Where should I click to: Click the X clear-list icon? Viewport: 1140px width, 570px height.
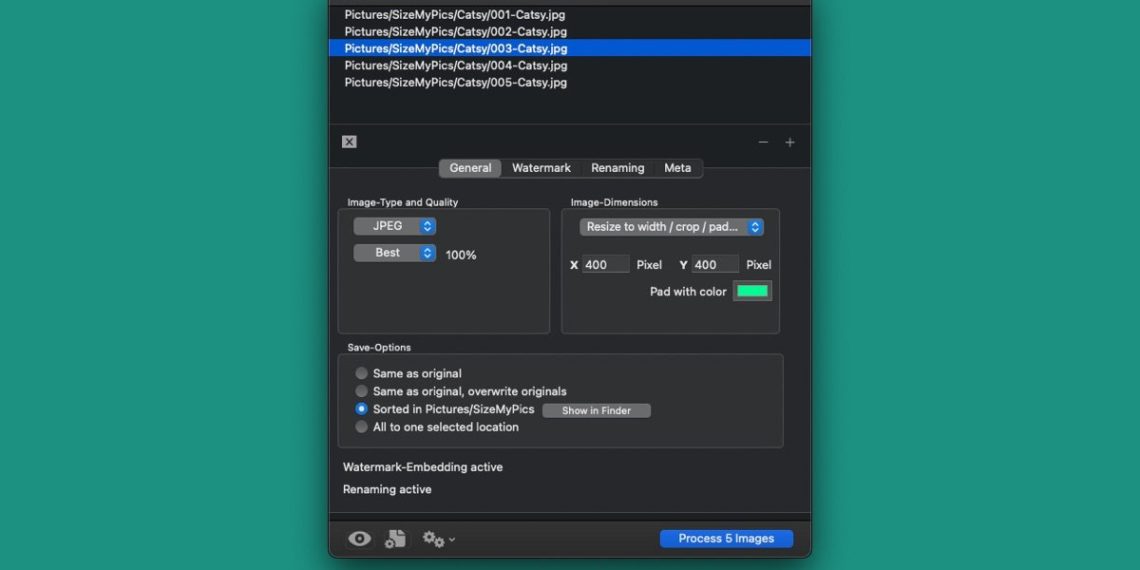(x=349, y=142)
